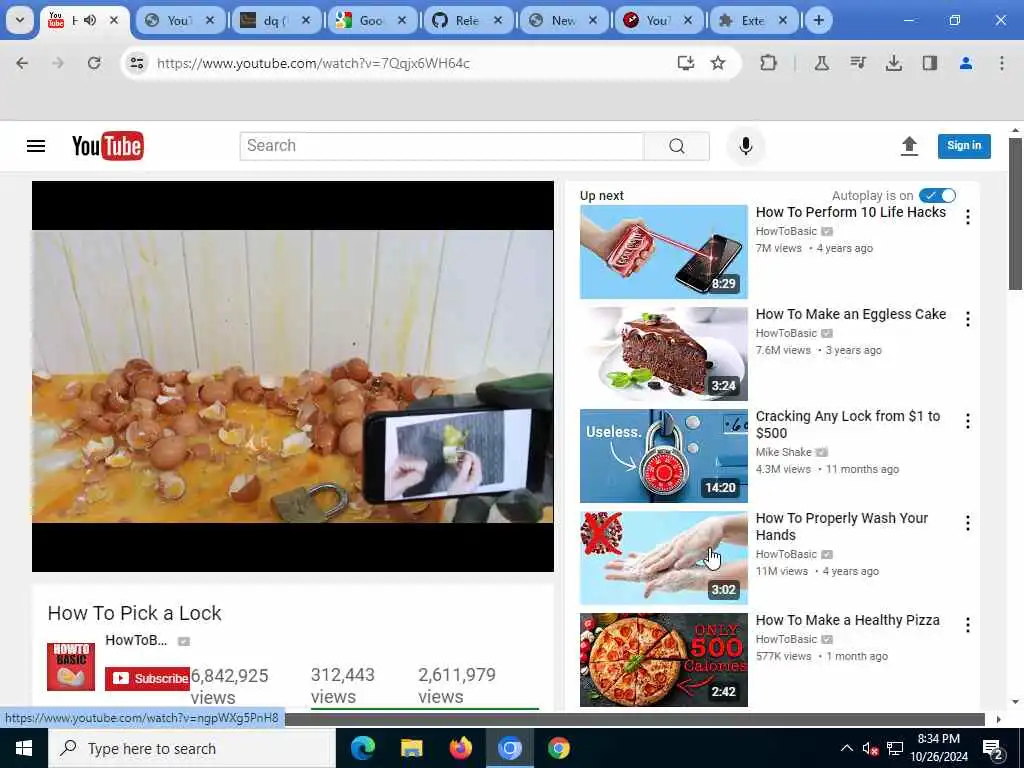Start voice search with microphone icon
The width and height of the screenshot is (1024, 768).
pyautogui.click(x=746, y=146)
